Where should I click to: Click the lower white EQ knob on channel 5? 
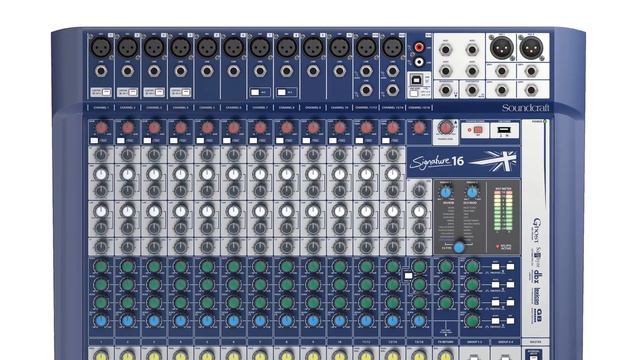coord(207,211)
